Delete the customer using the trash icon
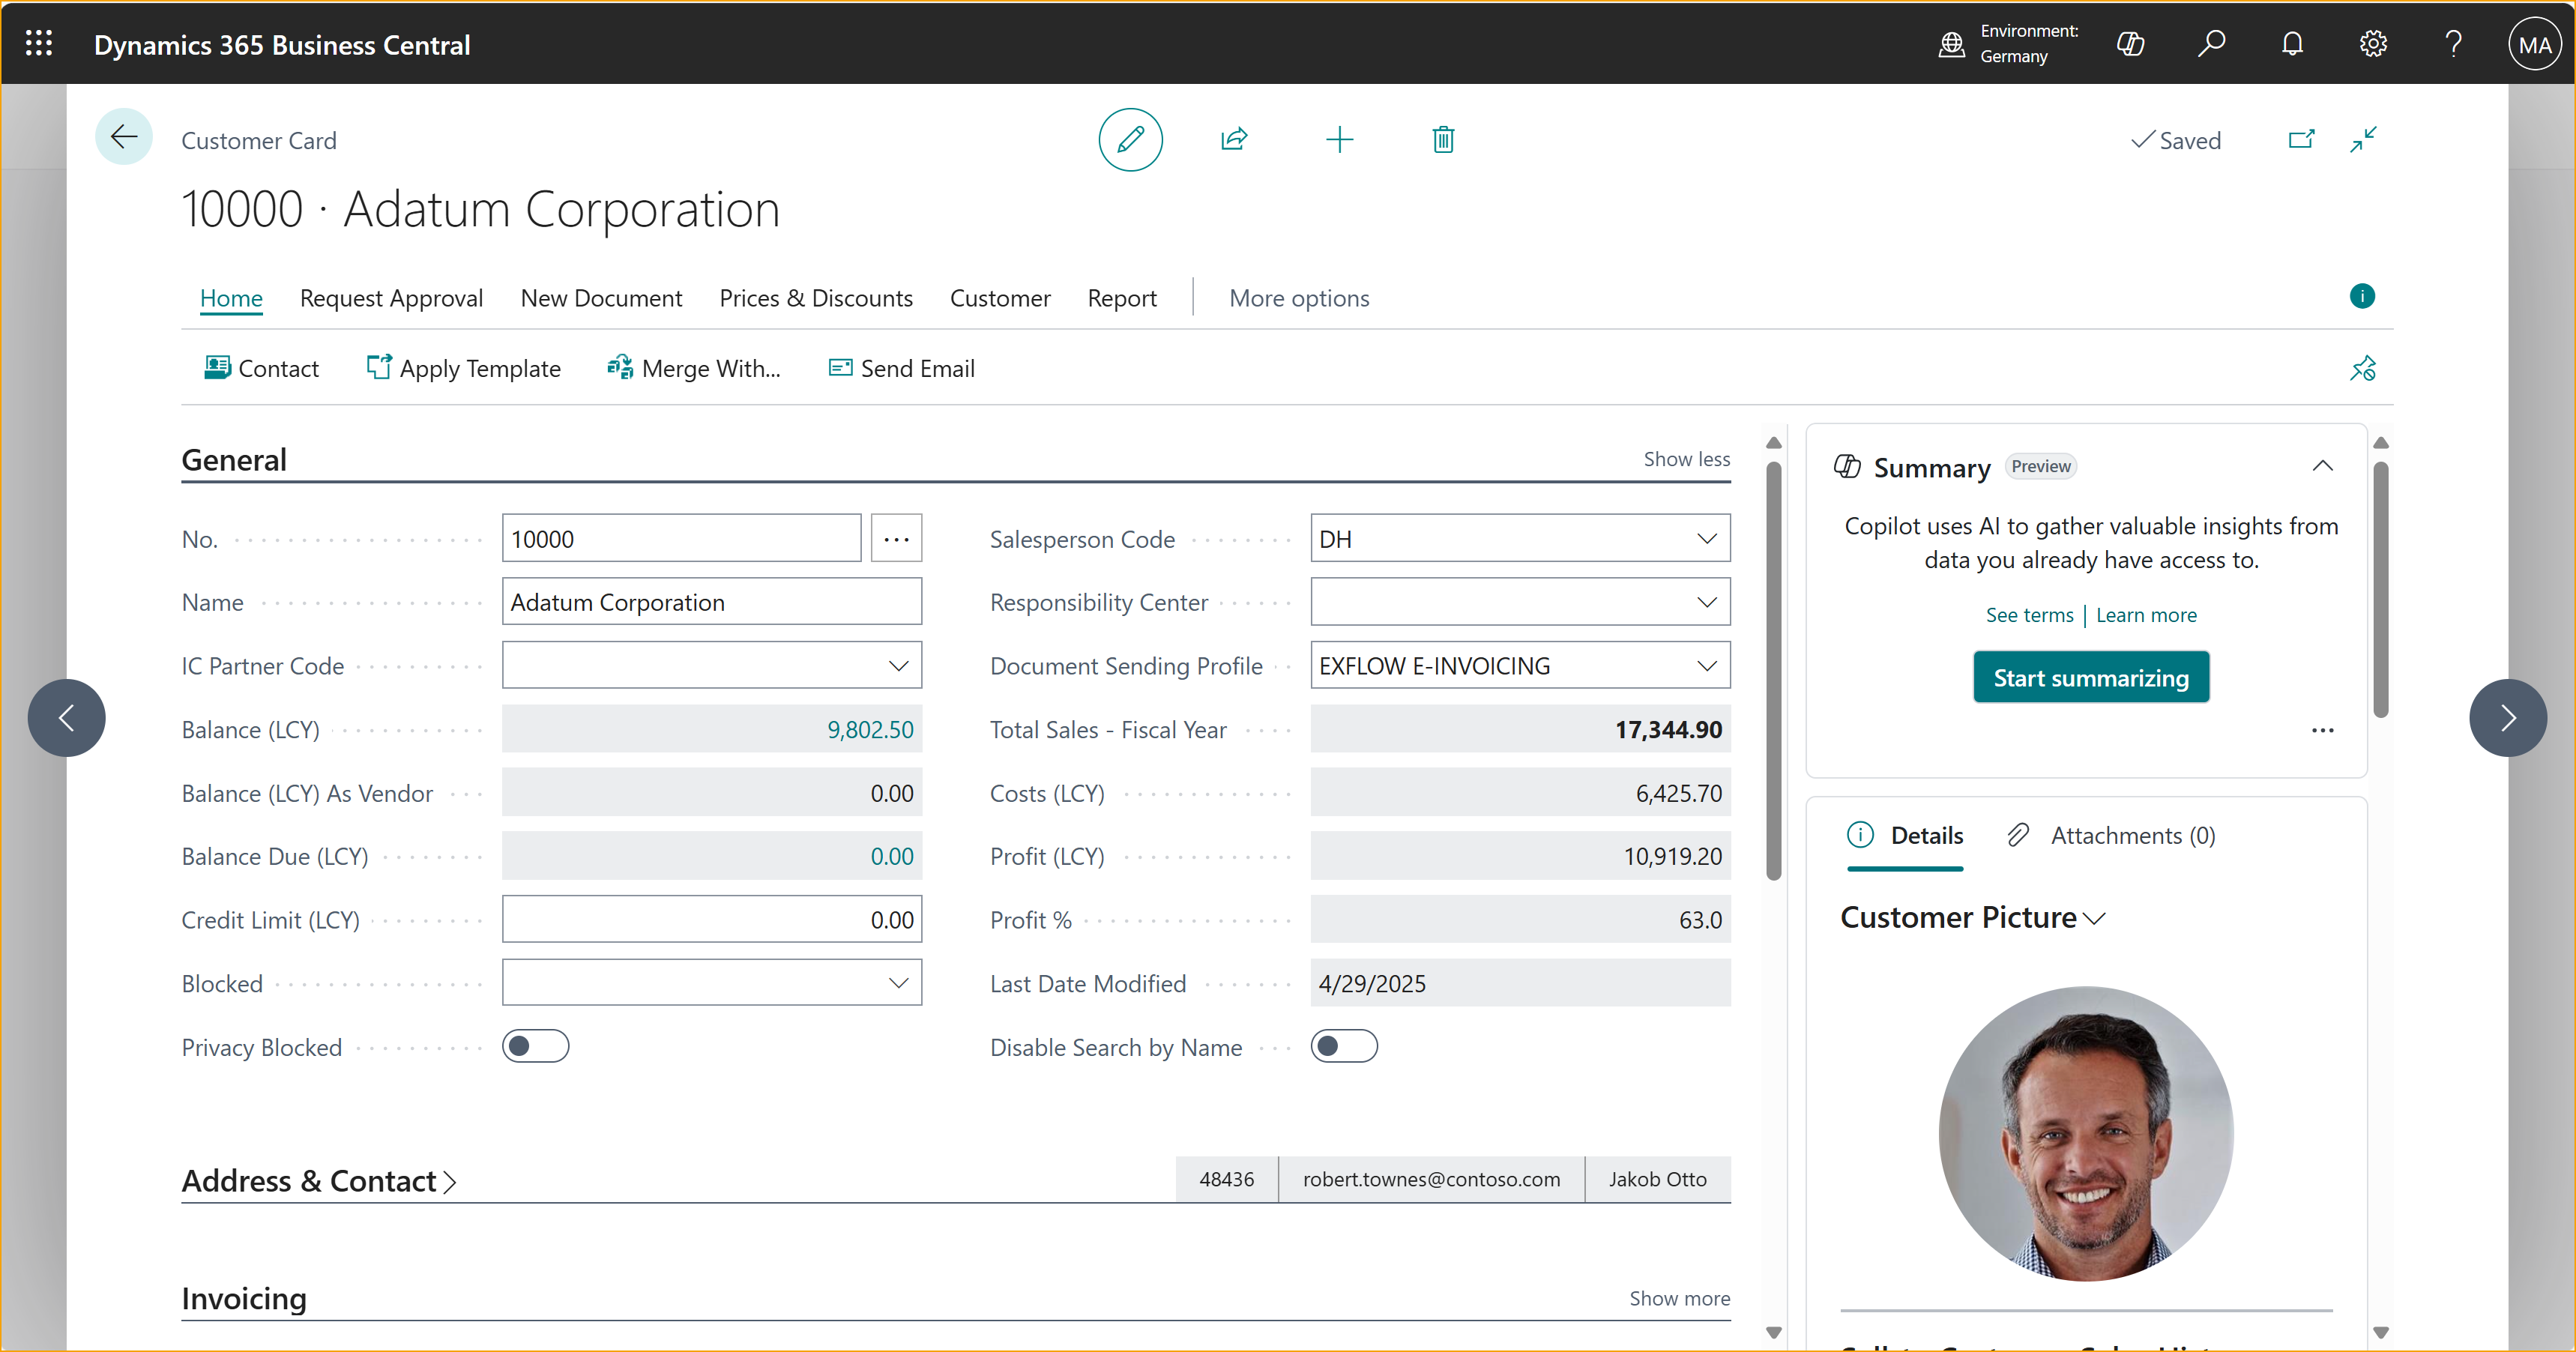This screenshot has height=1352, width=2576. 1443,139
